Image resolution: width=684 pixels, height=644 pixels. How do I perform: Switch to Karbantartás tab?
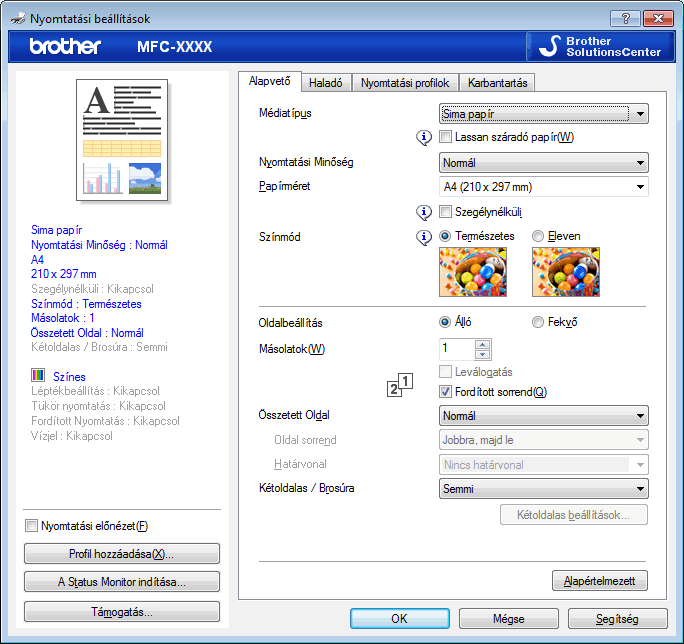tap(497, 82)
